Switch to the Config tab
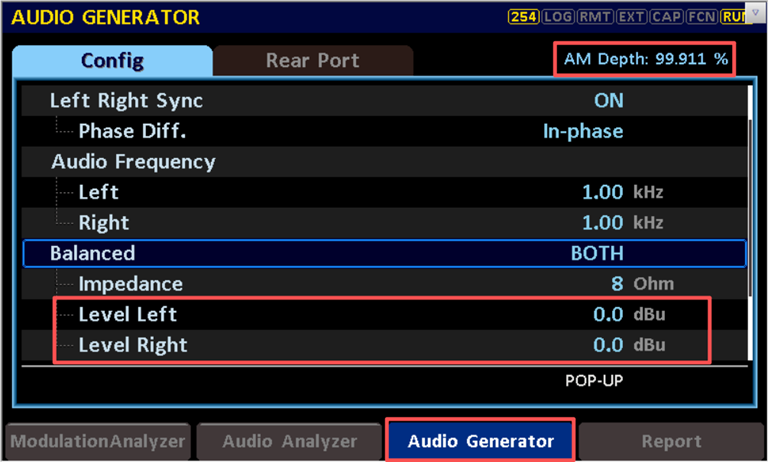Screen dimensions: 768x462 click(112, 61)
